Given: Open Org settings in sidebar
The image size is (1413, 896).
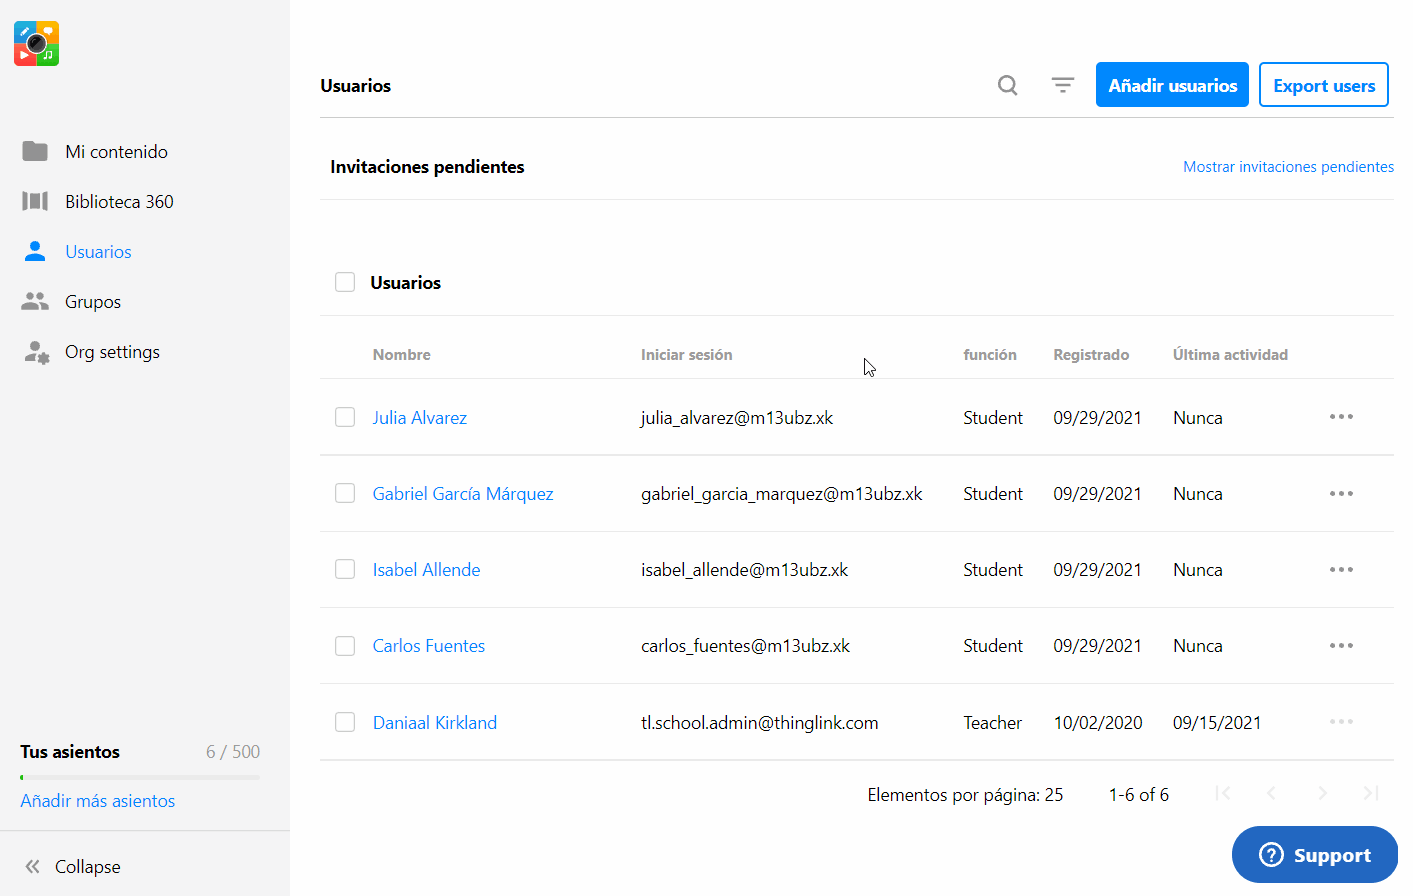Looking at the screenshot, I should 112,352.
